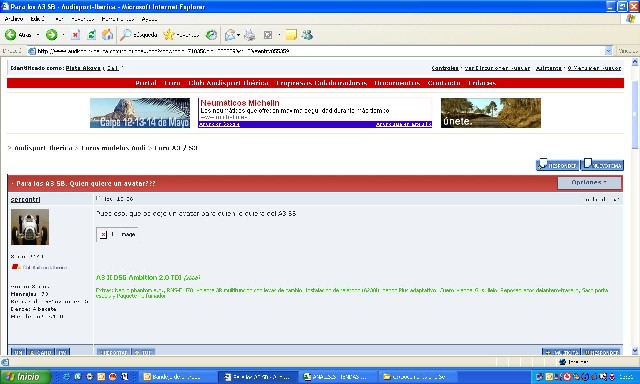Open the sercontri user profile link
Screen dimensions: 640x384
[25, 199]
